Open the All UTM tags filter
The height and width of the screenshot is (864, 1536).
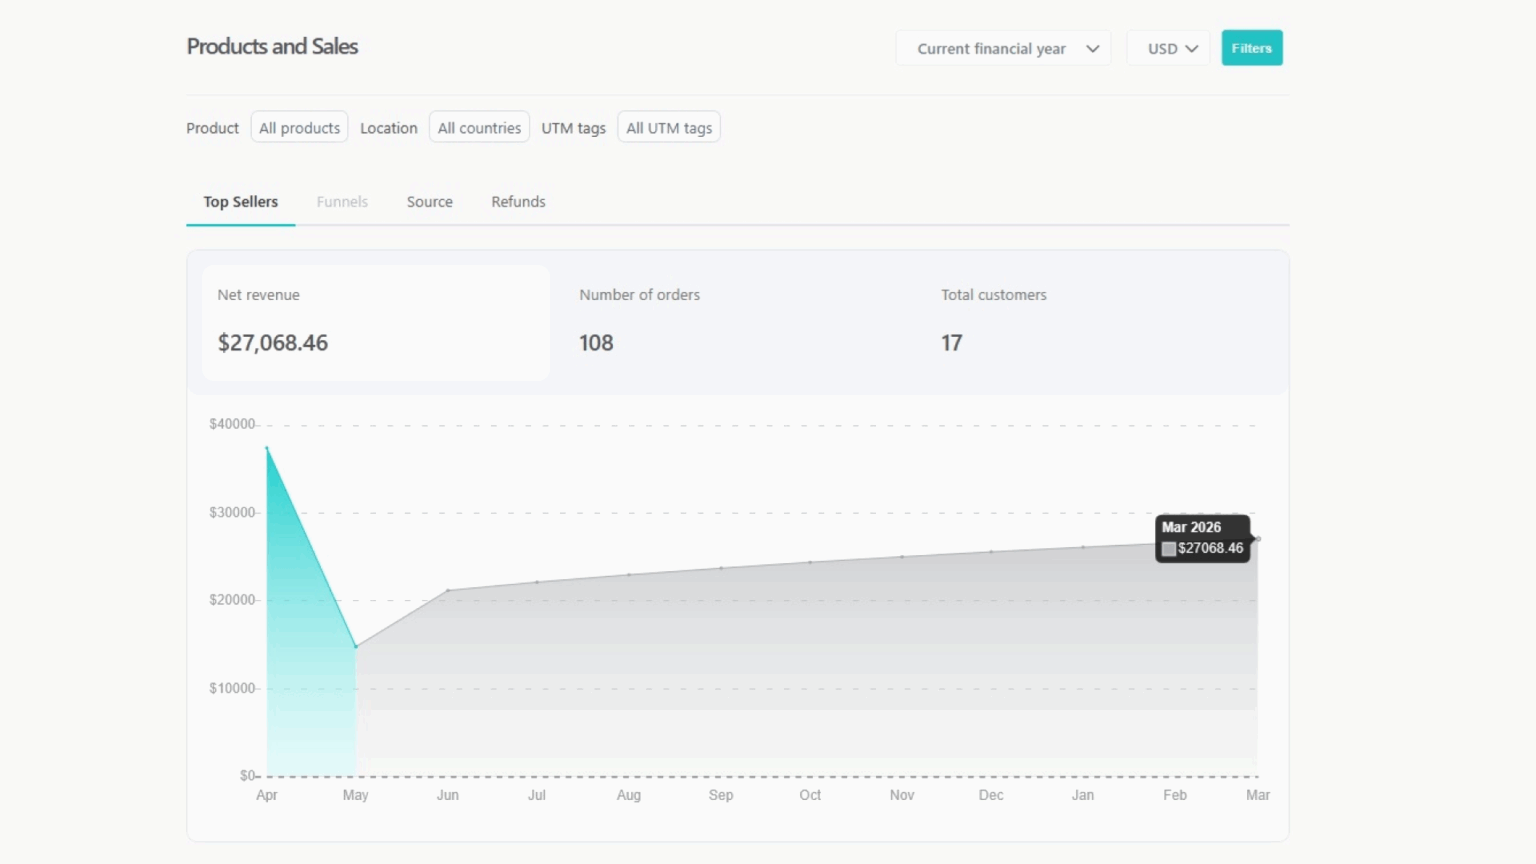tap(669, 127)
